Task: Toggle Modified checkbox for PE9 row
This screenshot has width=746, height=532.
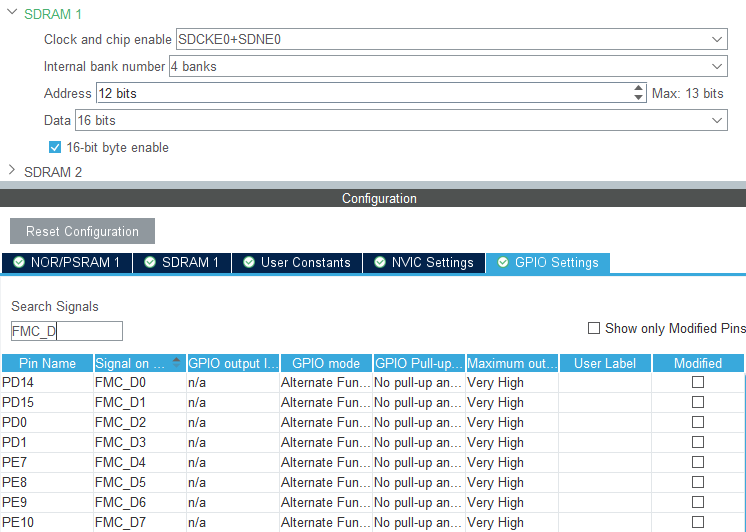Action: 698,502
